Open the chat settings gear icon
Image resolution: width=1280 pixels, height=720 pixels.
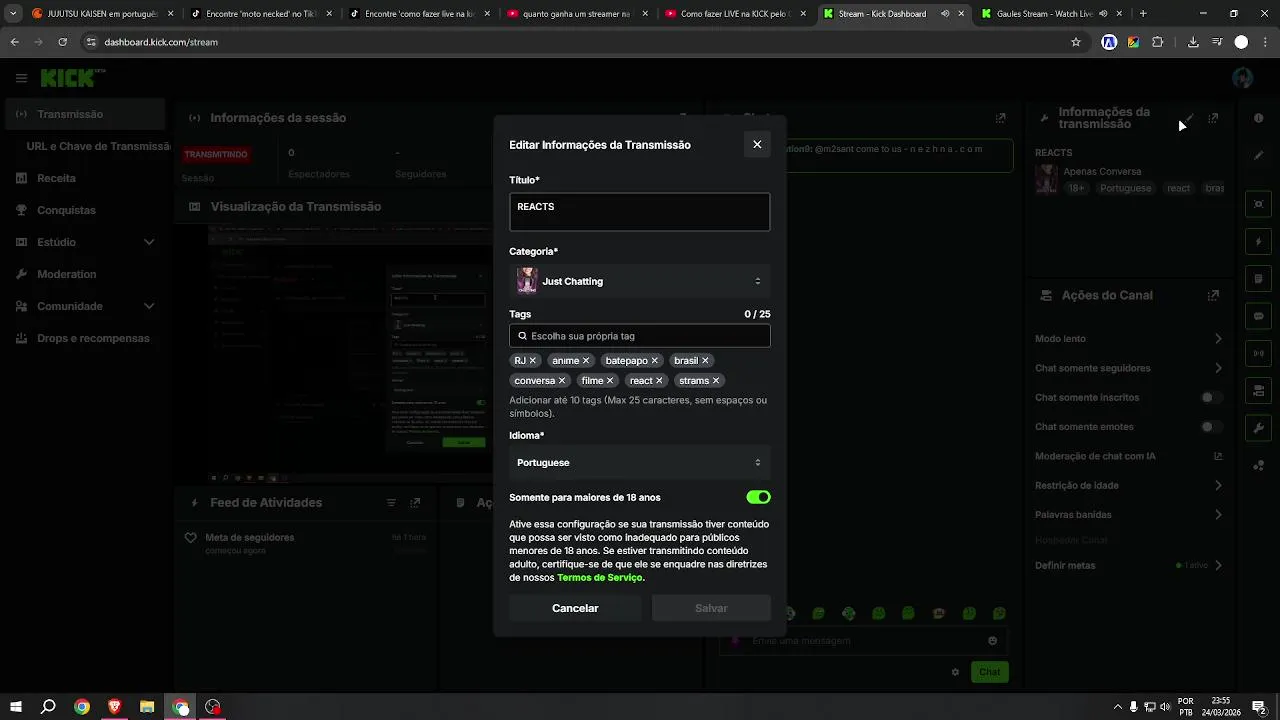tap(955, 672)
